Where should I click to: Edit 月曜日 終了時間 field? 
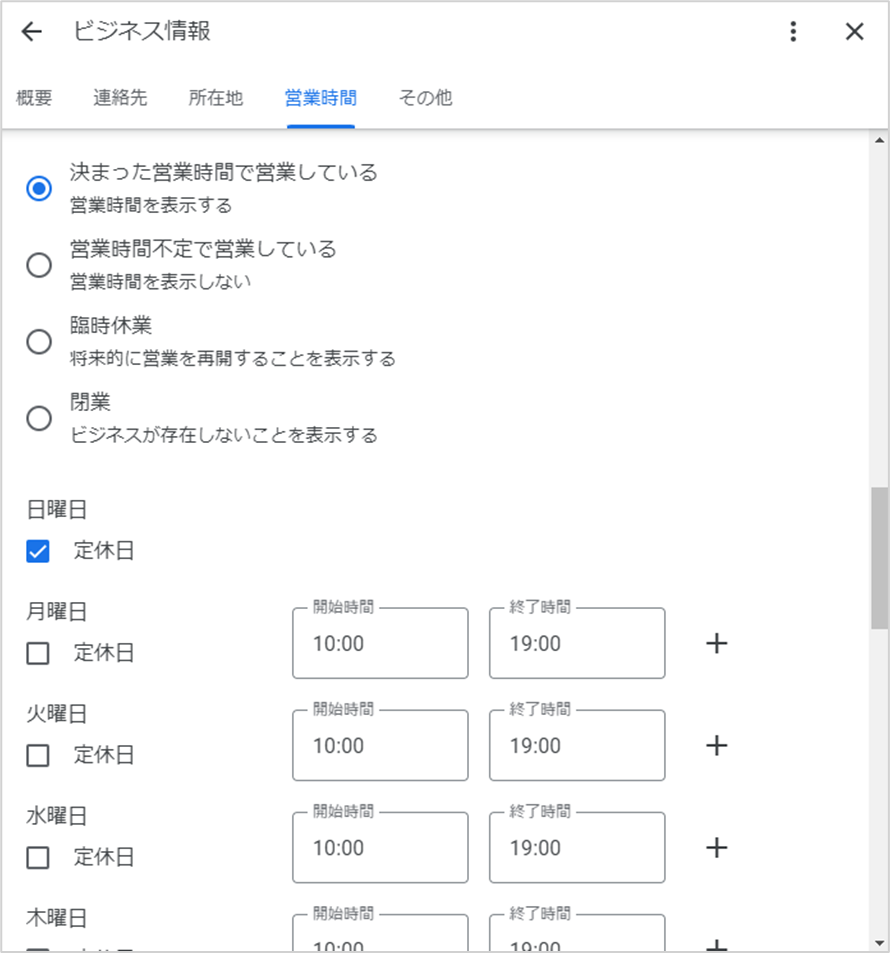(x=577, y=643)
